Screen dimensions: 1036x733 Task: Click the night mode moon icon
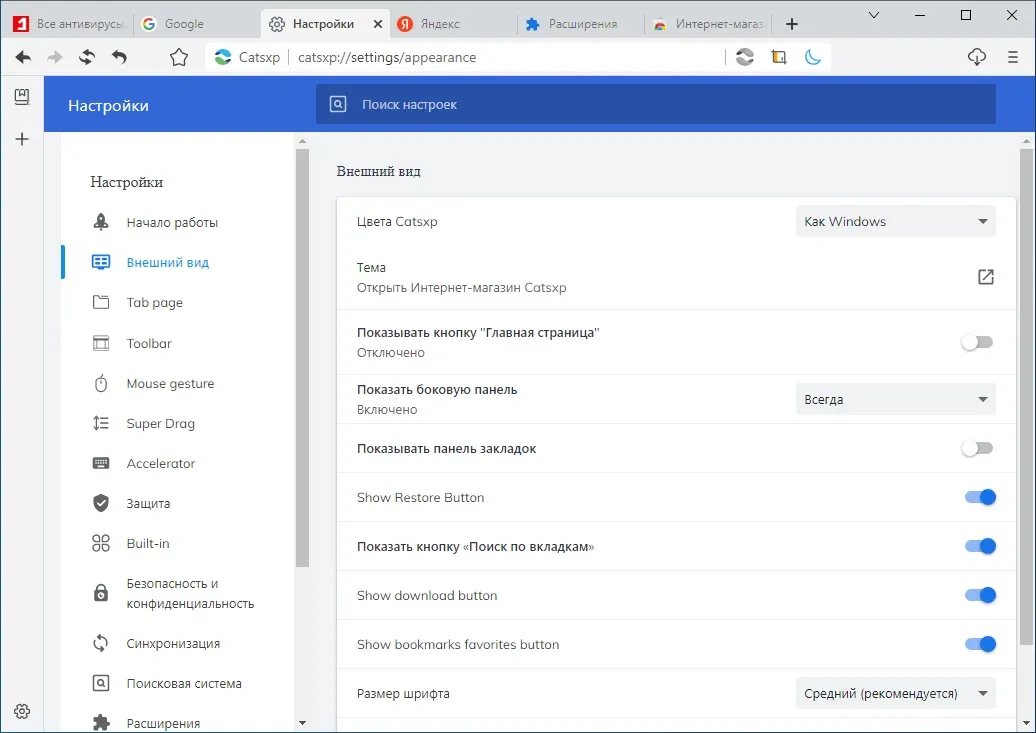pyautogui.click(x=813, y=58)
